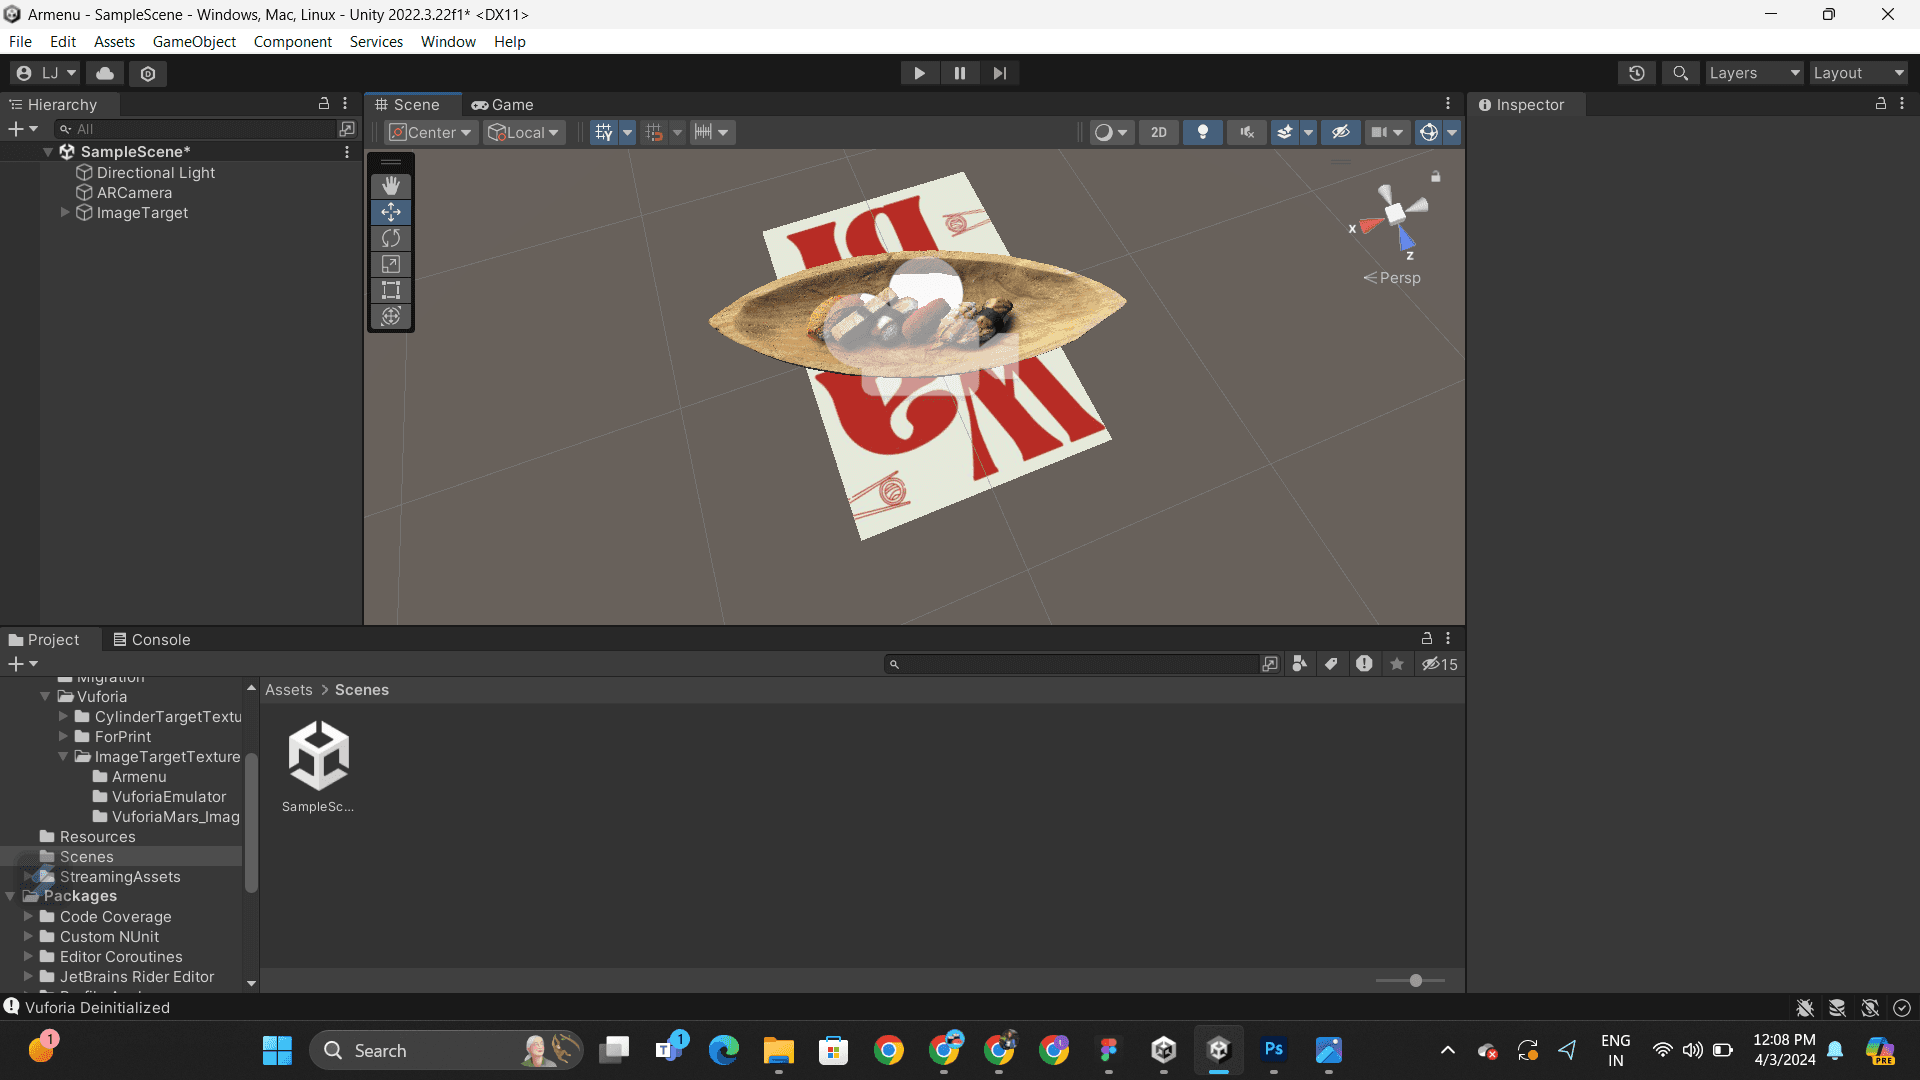Select the Resources folder
The image size is (1920, 1080).
[97, 837]
